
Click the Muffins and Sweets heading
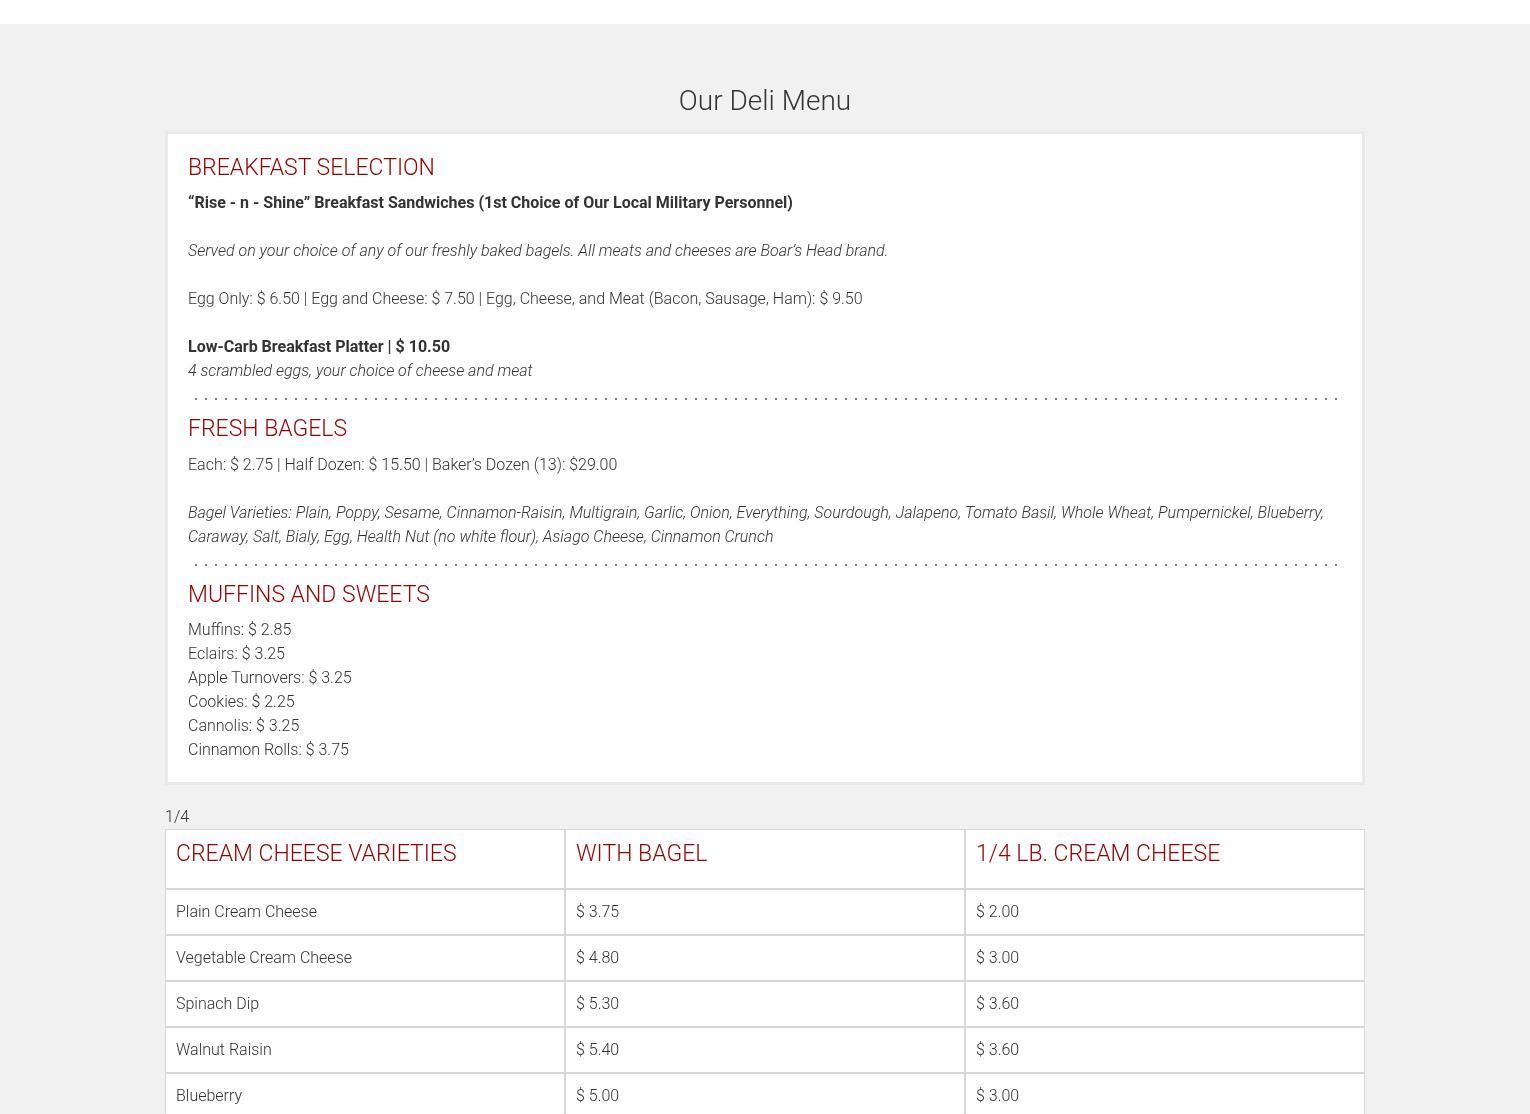tap(308, 594)
